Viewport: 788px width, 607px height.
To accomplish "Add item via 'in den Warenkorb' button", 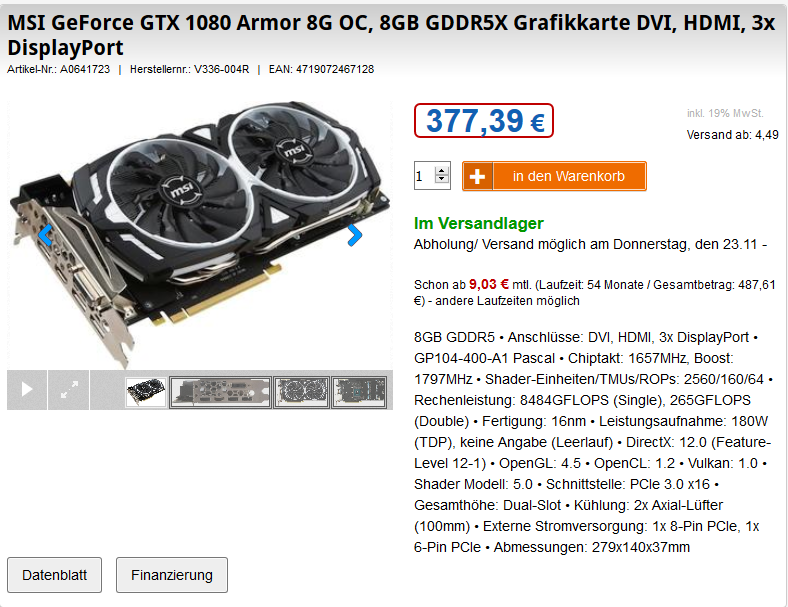I will (x=554, y=176).
